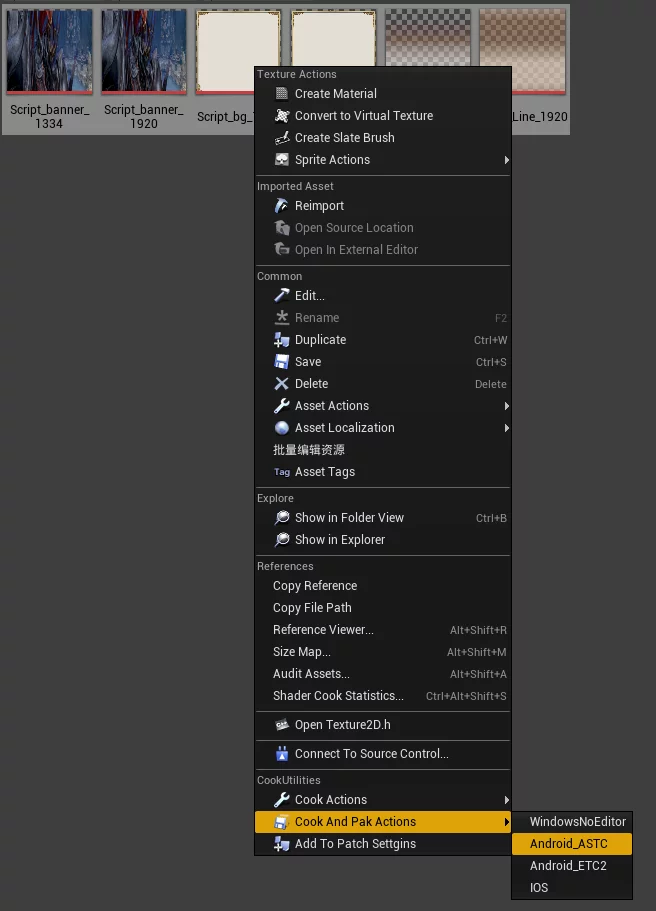Click the Delete X icon

click(x=282, y=384)
